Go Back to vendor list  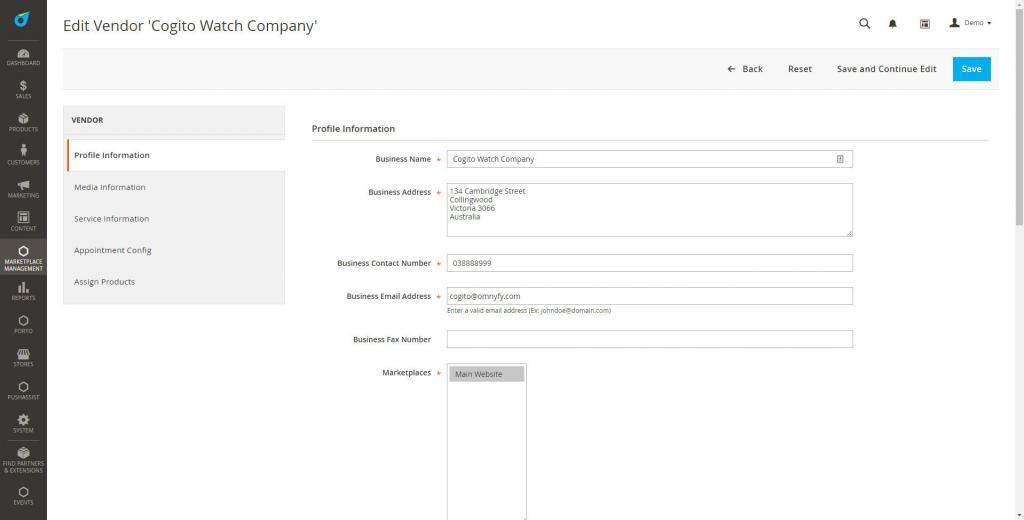(744, 69)
